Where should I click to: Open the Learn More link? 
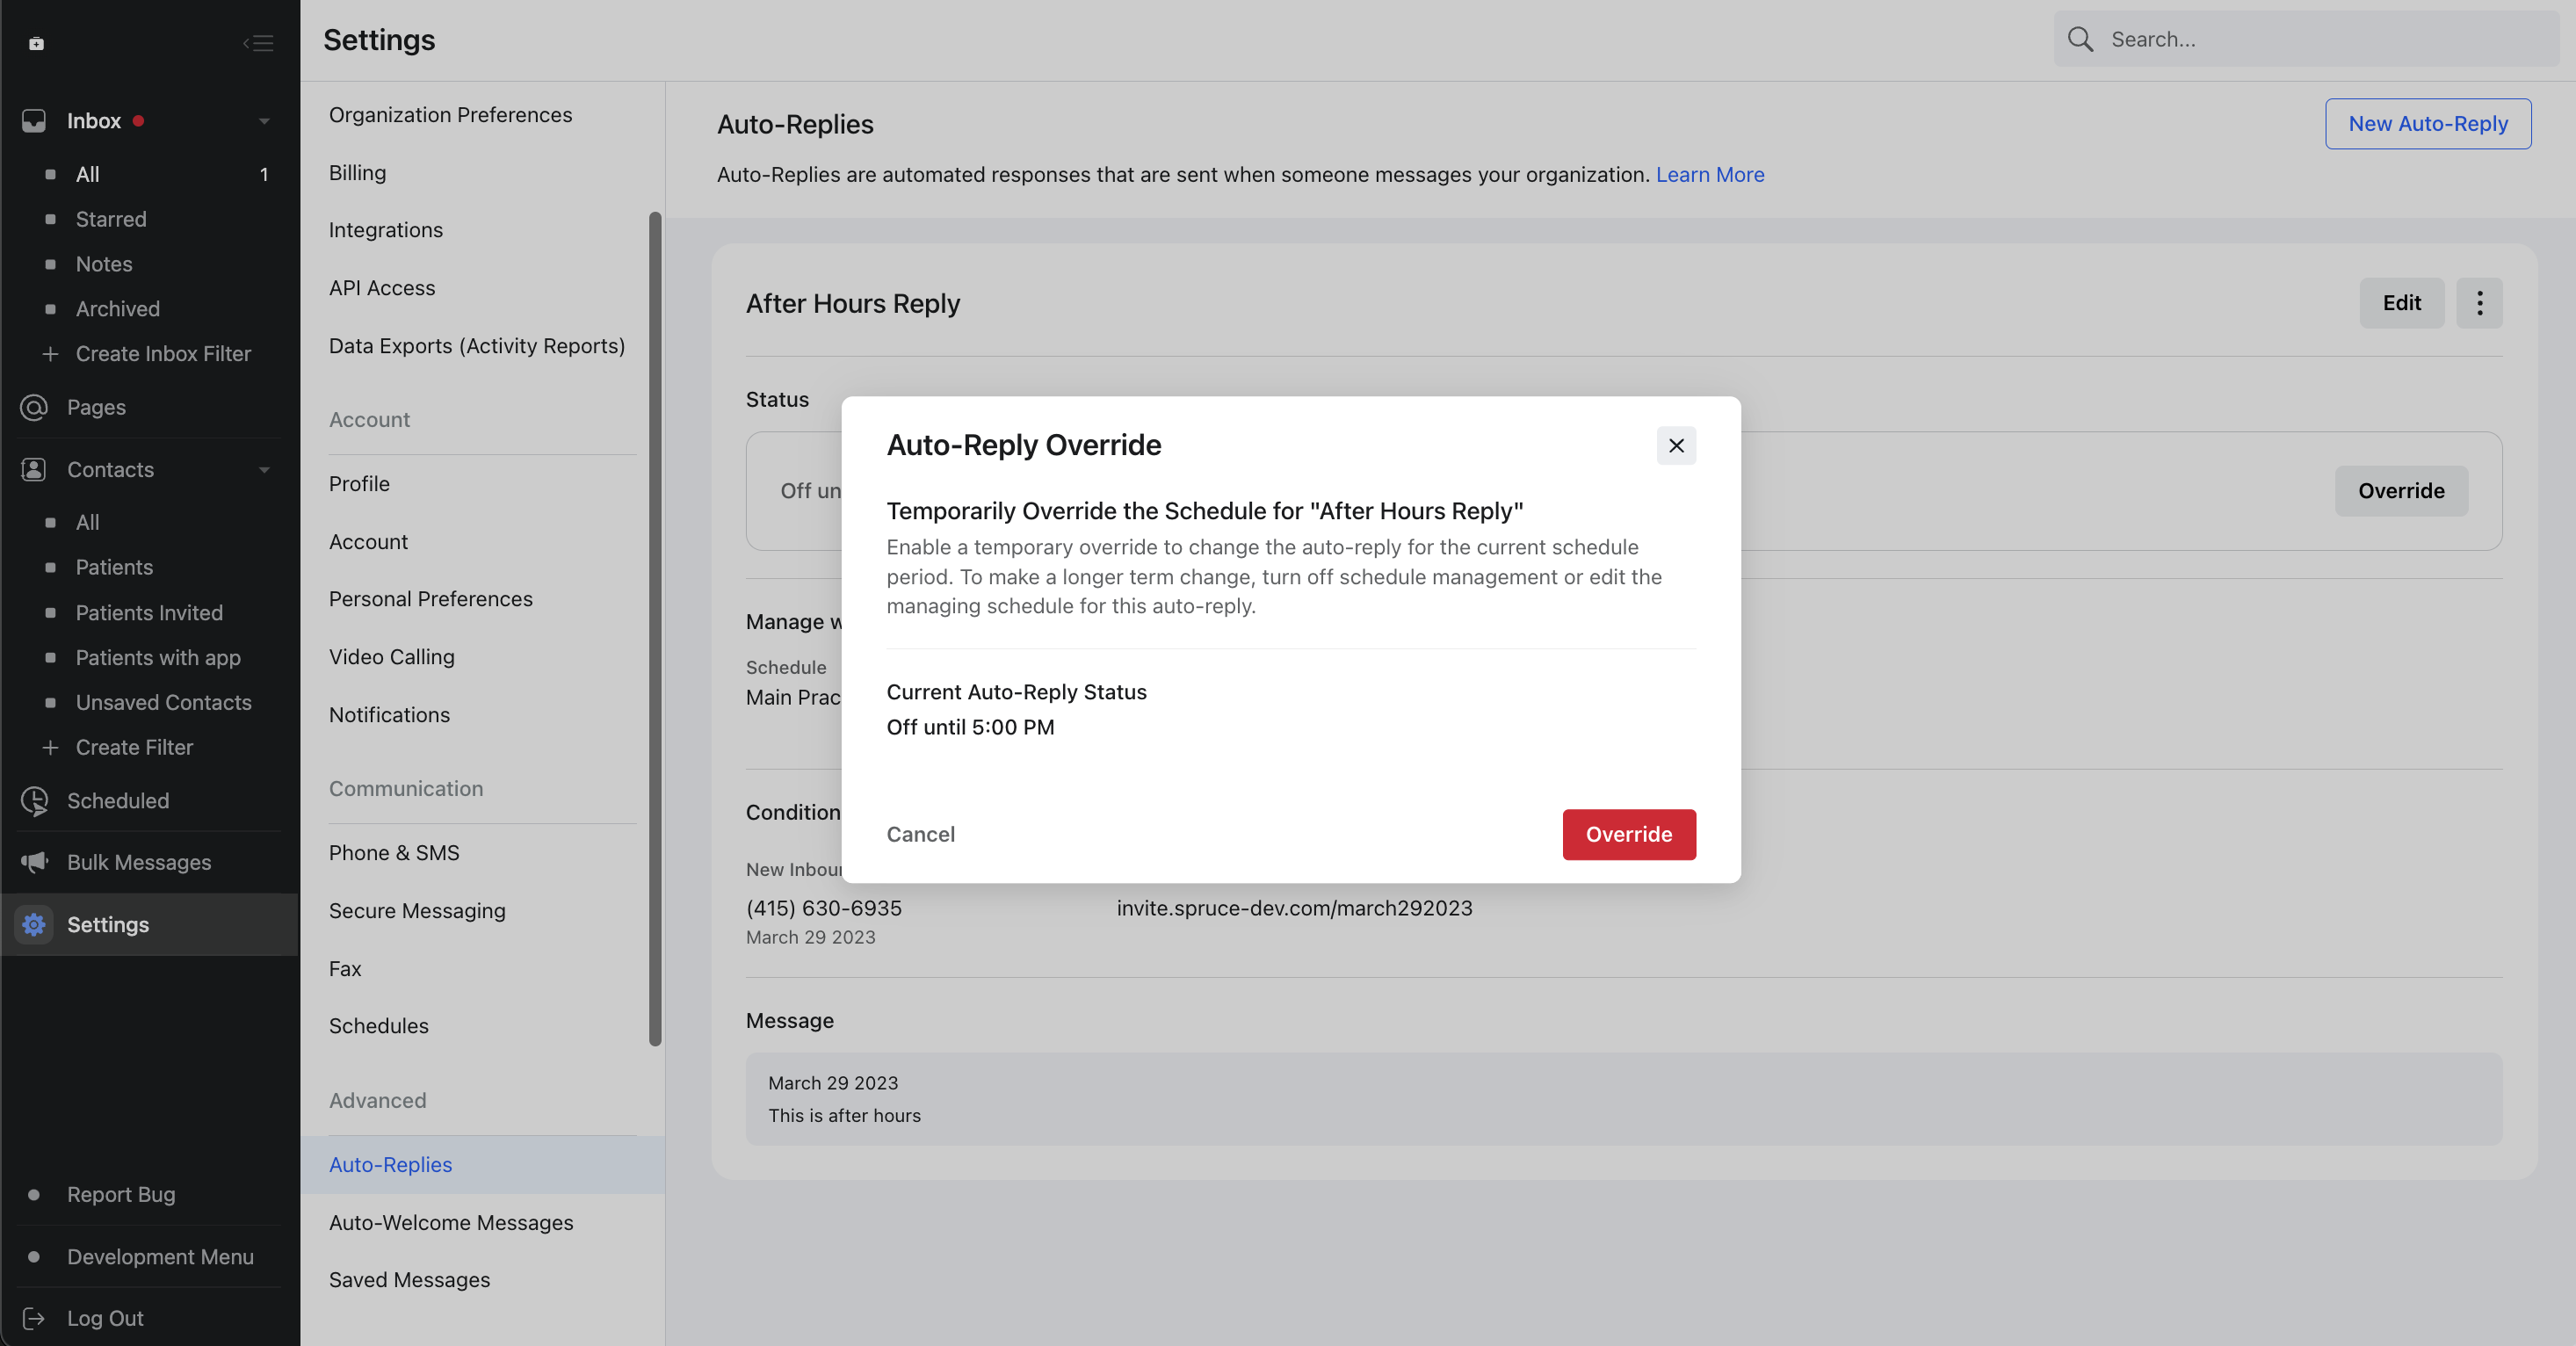(x=1710, y=174)
